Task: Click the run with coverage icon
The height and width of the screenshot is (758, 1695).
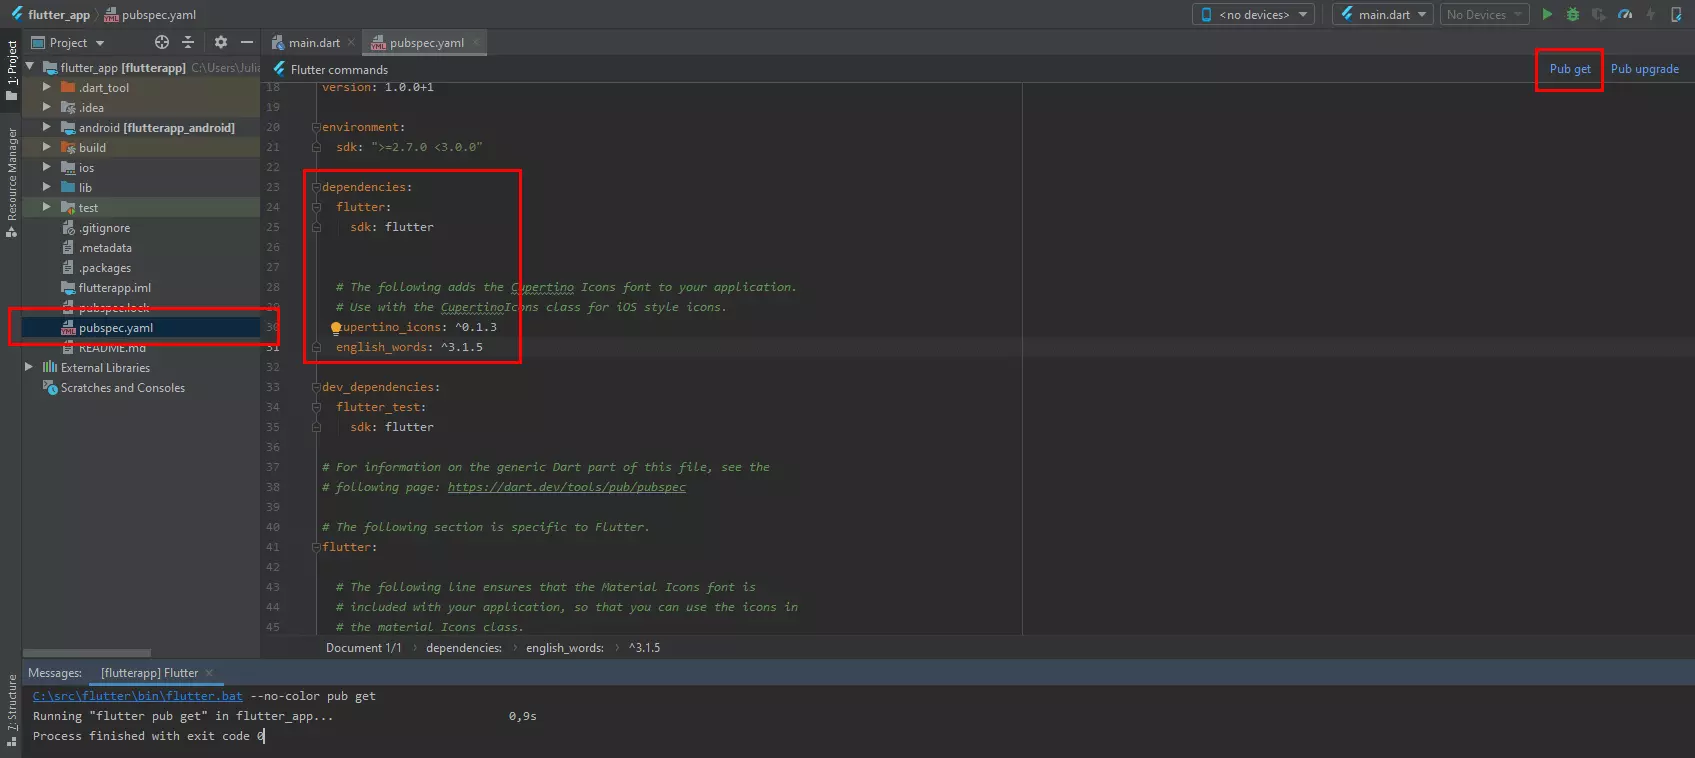Action: pyautogui.click(x=1599, y=14)
